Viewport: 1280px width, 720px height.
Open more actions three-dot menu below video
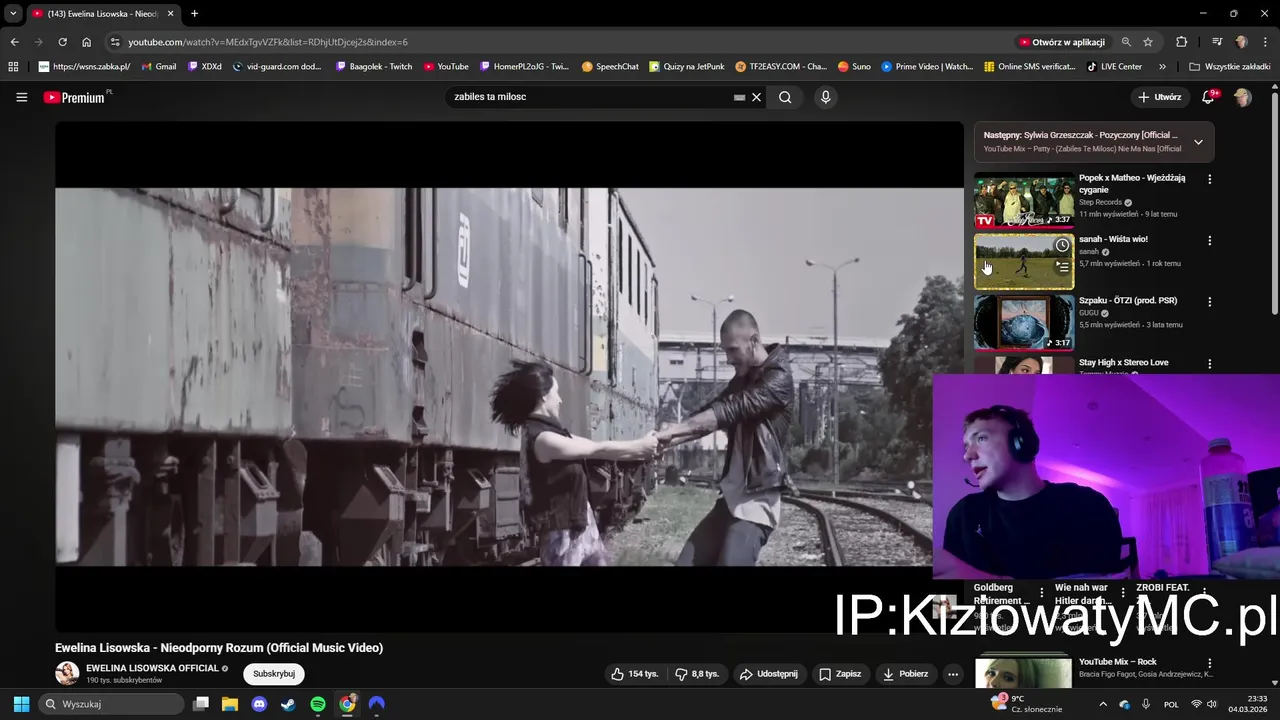coord(953,674)
